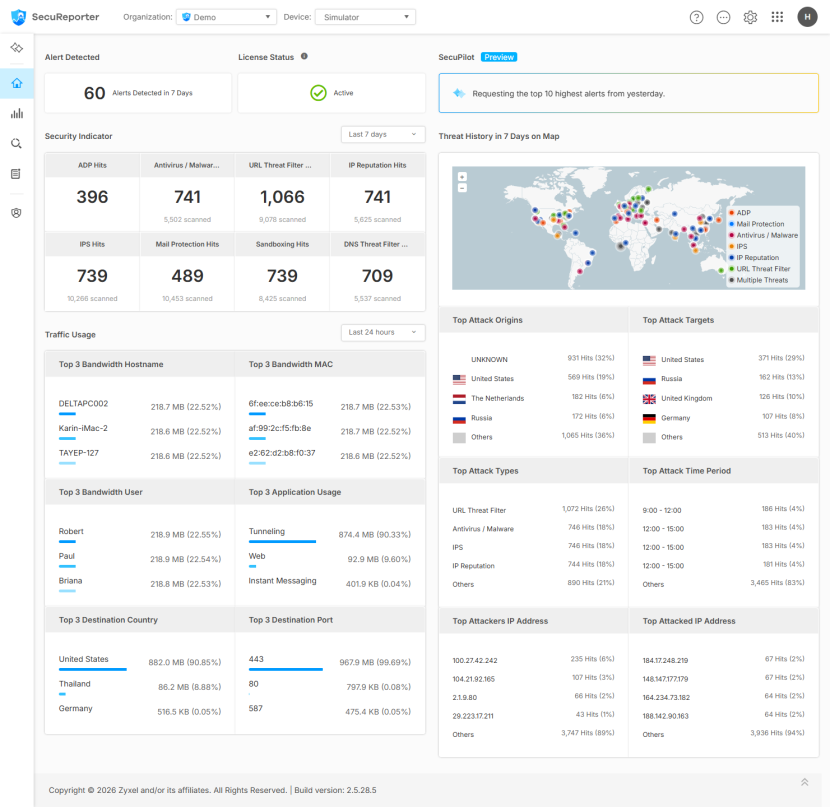The image size is (830, 807).
Task: Click the License Status info icon
Action: [x=304, y=56]
